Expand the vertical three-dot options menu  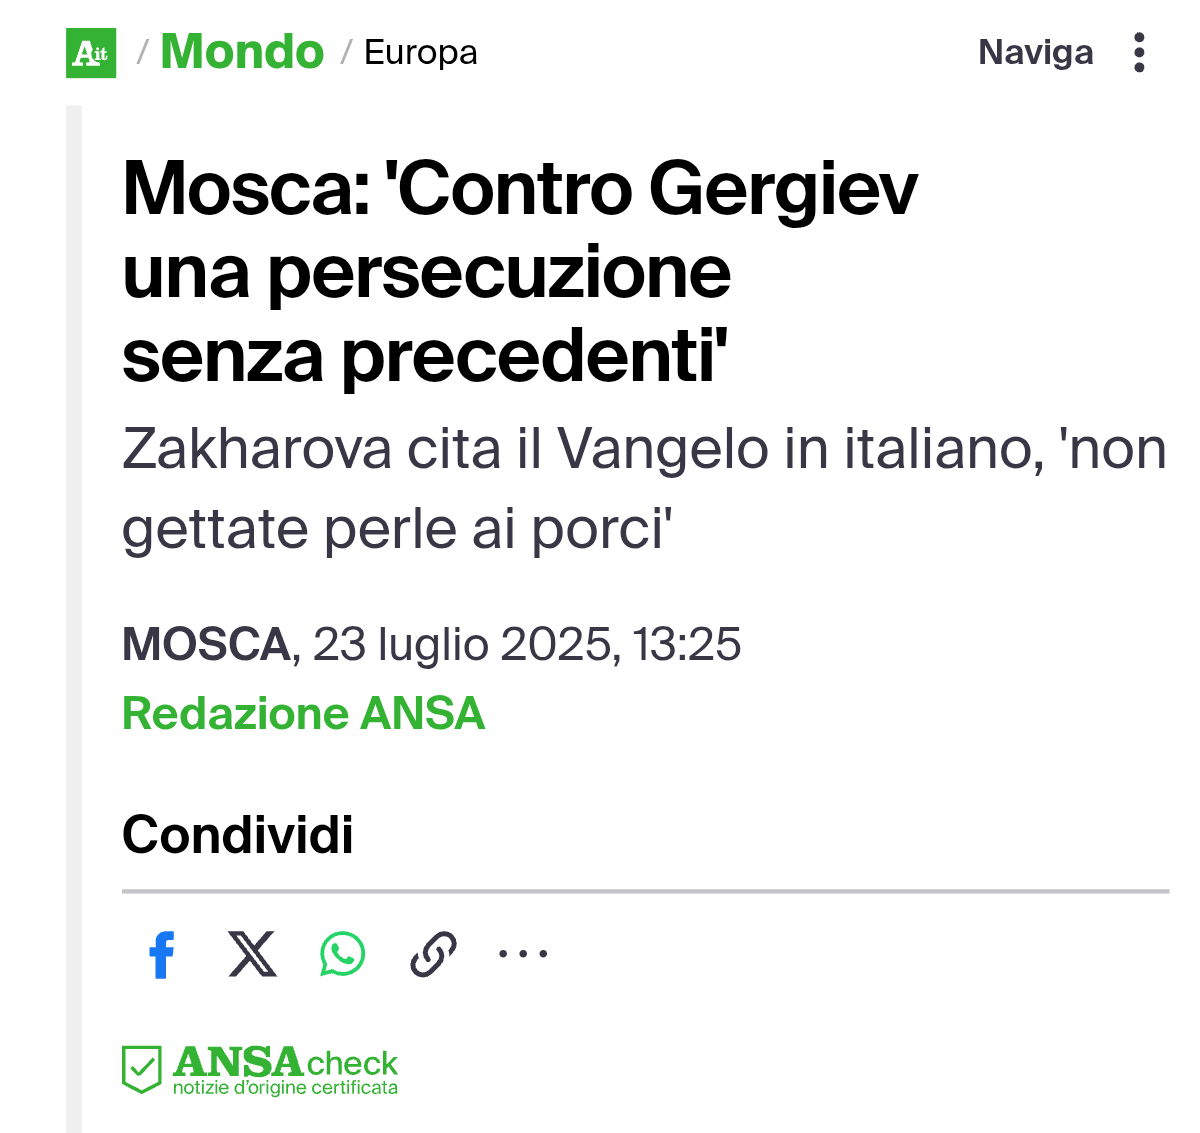pyautogui.click(x=1139, y=52)
